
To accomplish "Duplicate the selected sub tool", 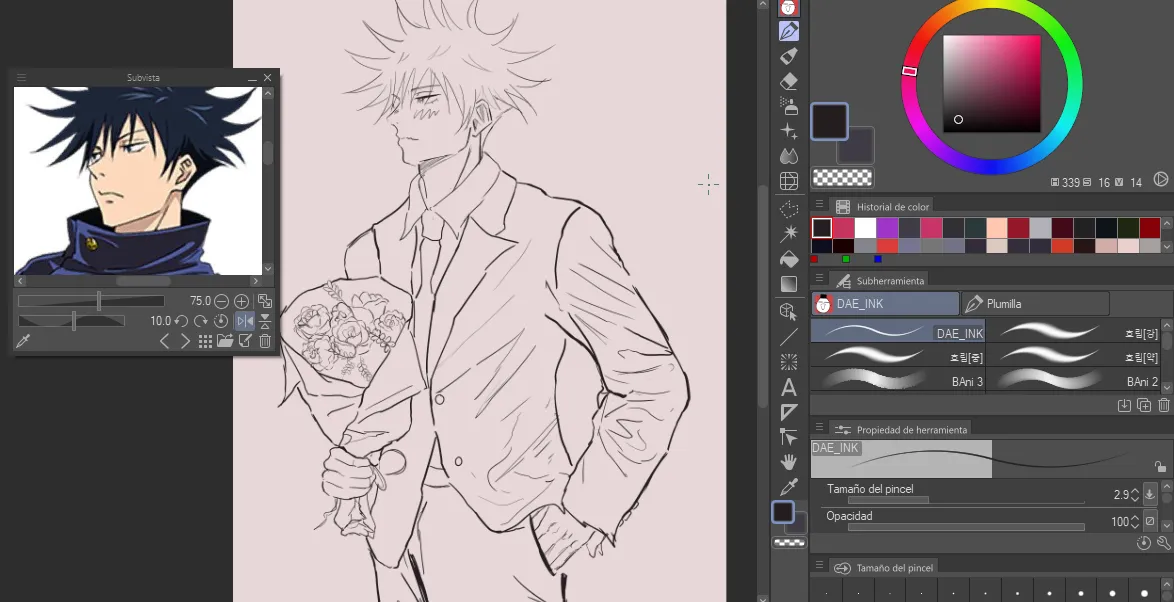I will coord(1143,405).
